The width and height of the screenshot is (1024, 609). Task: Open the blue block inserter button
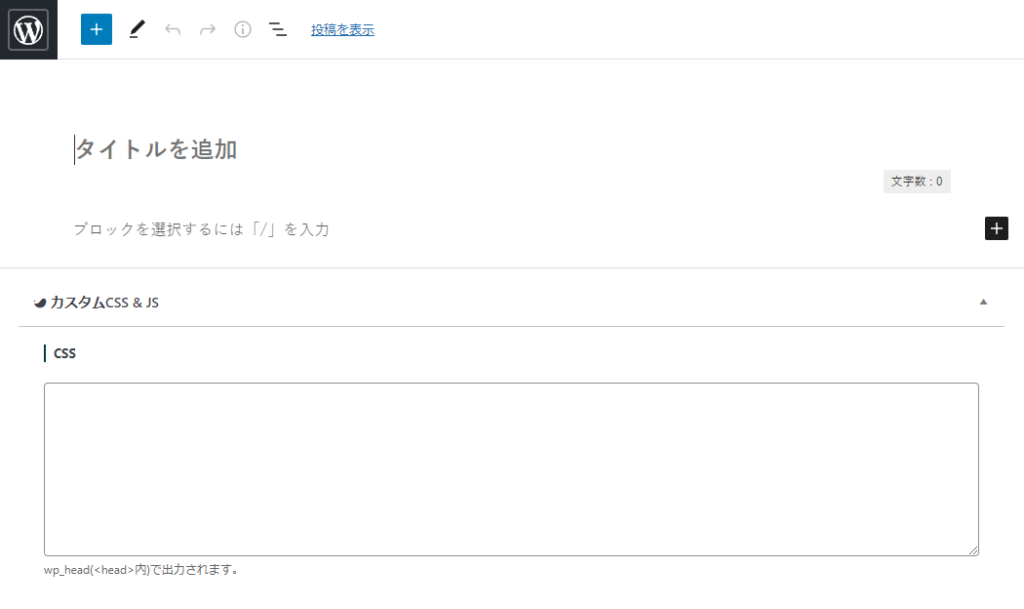coord(96,30)
